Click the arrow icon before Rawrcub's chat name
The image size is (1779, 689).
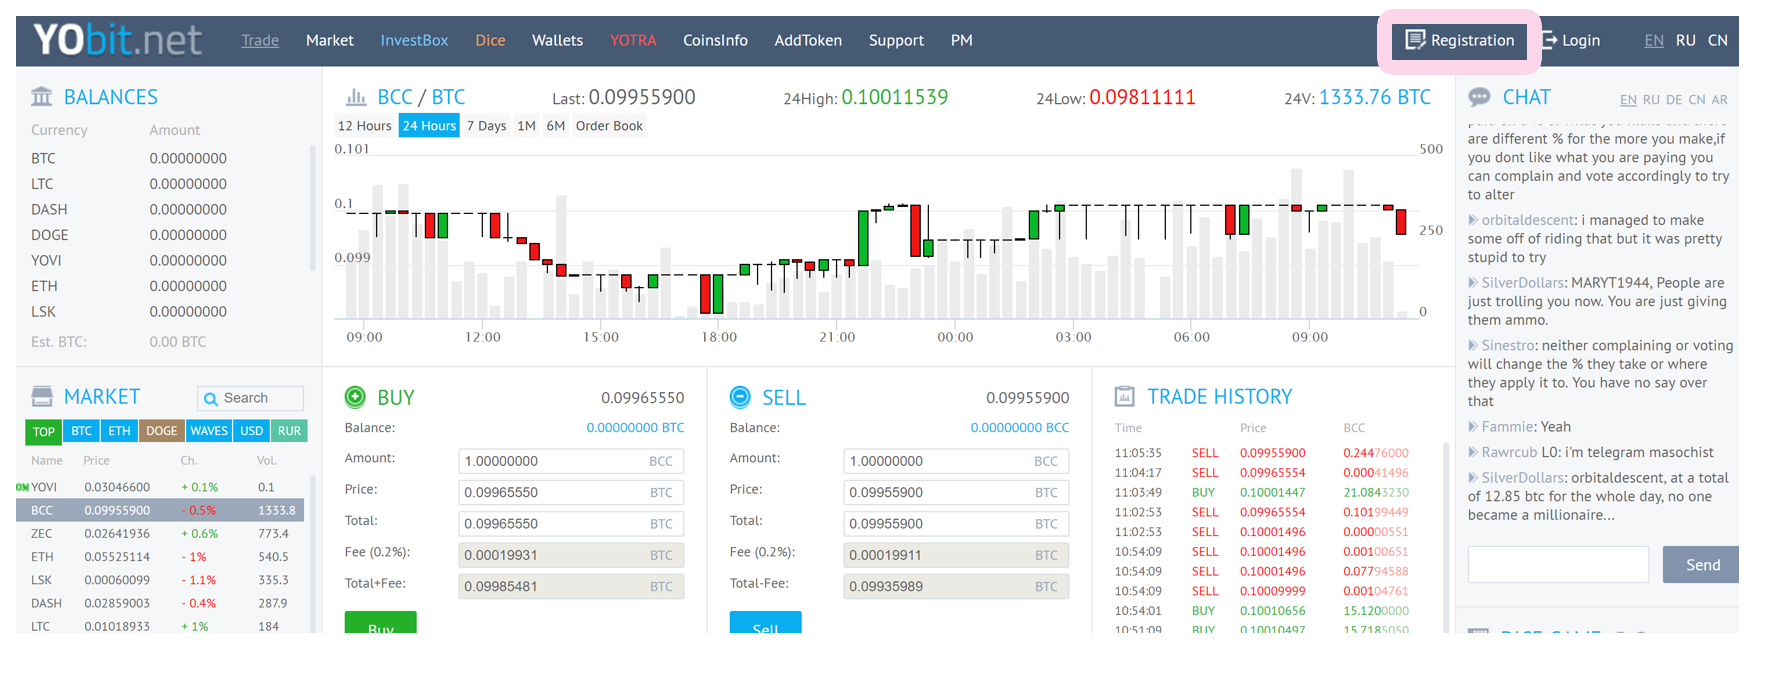1473,452
